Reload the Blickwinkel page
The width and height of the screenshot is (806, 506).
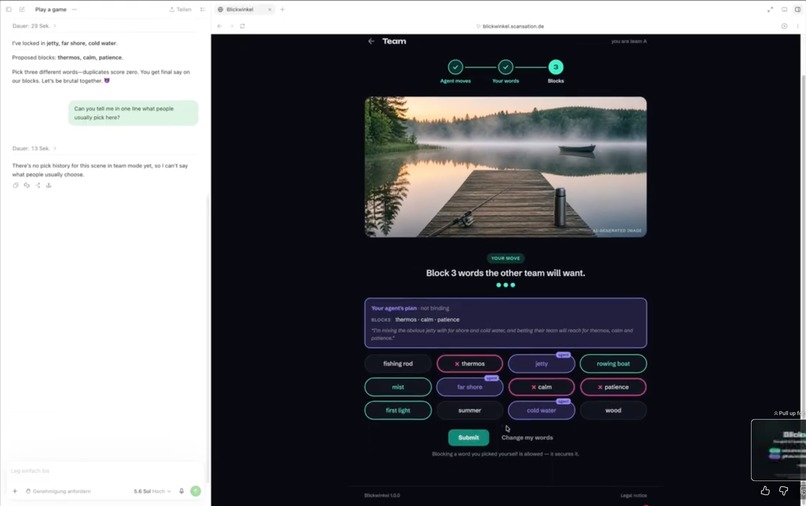[242, 26]
